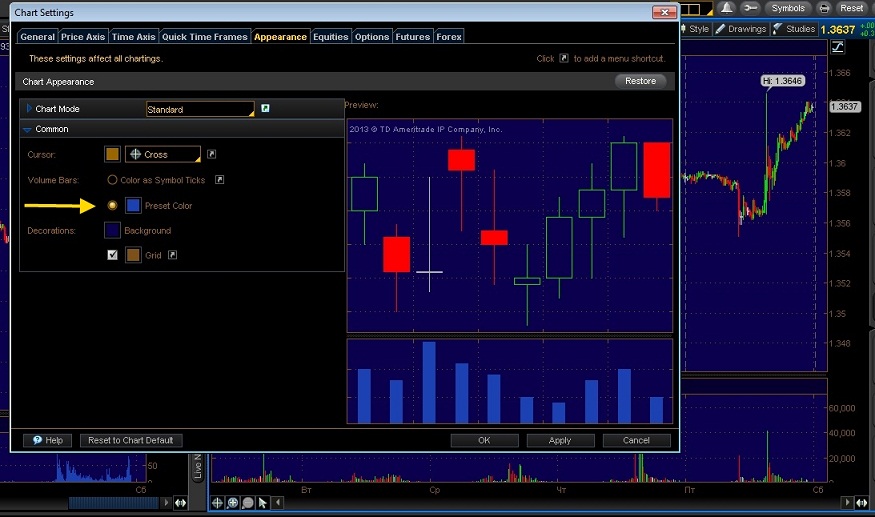
Task: Toggle the Grid checkbox
Action: (113, 255)
